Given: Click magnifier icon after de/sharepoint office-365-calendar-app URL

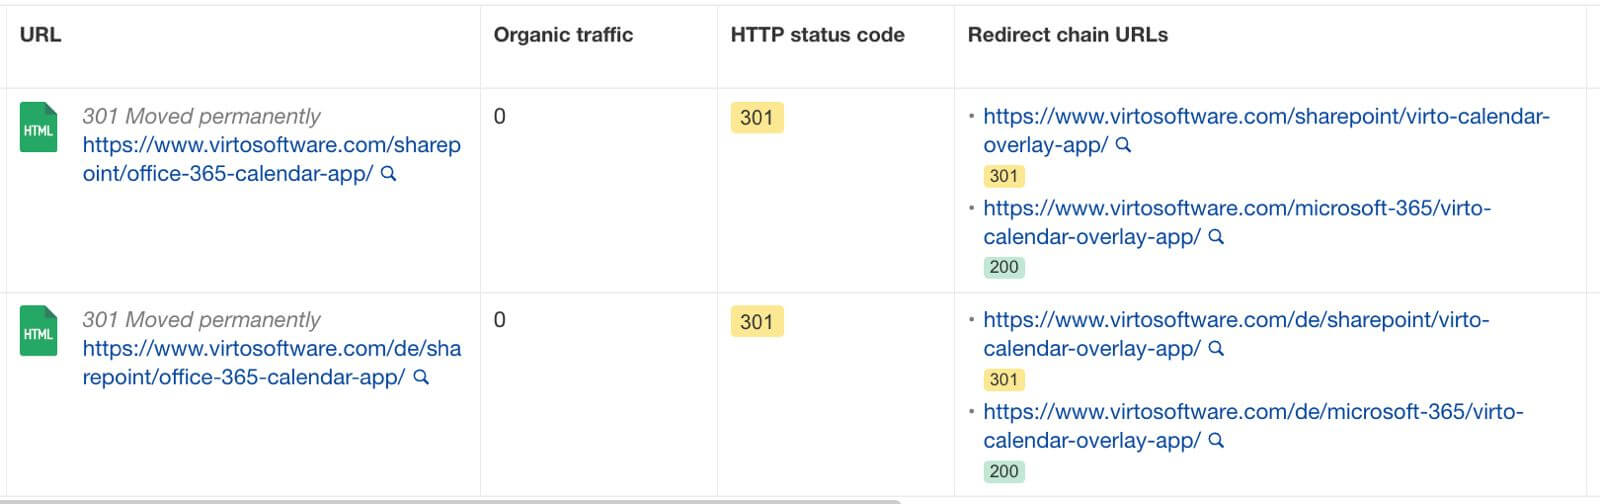Looking at the screenshot, I should [x=421, y=378].
